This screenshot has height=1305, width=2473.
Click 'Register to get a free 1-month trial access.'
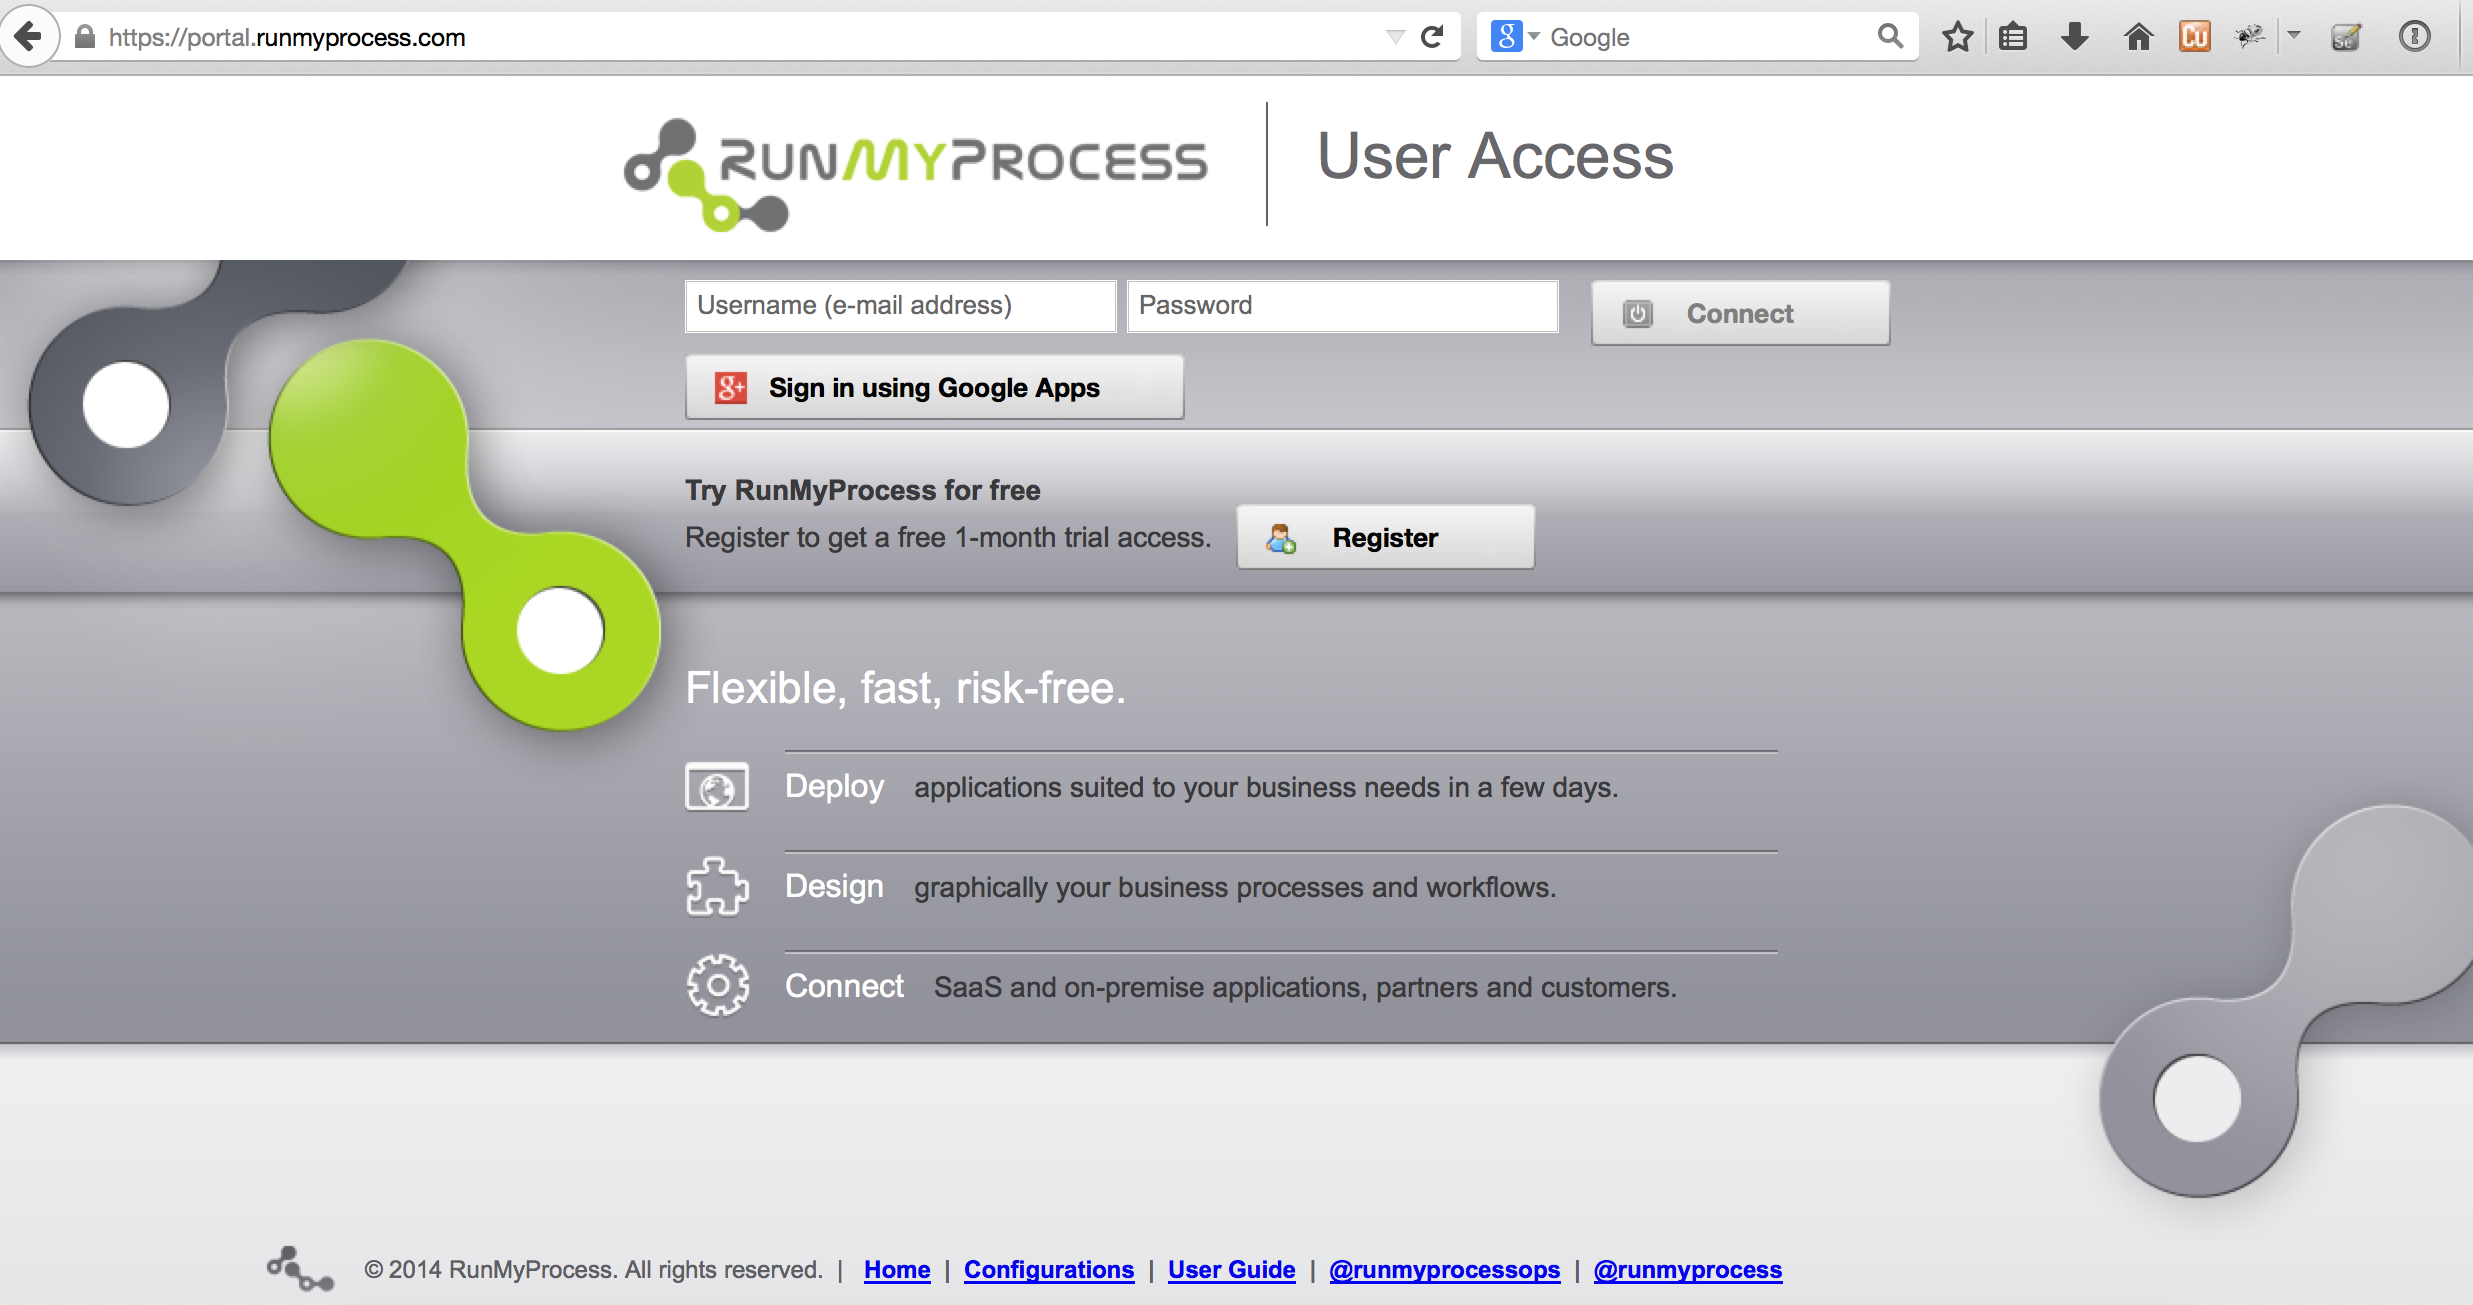coord(948,537)
